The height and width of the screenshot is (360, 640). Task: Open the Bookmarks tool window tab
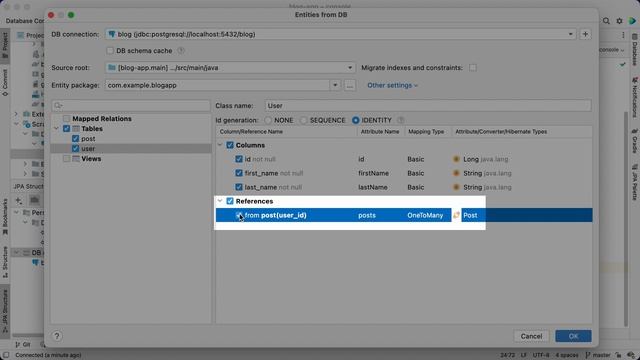tap(5, 217)
